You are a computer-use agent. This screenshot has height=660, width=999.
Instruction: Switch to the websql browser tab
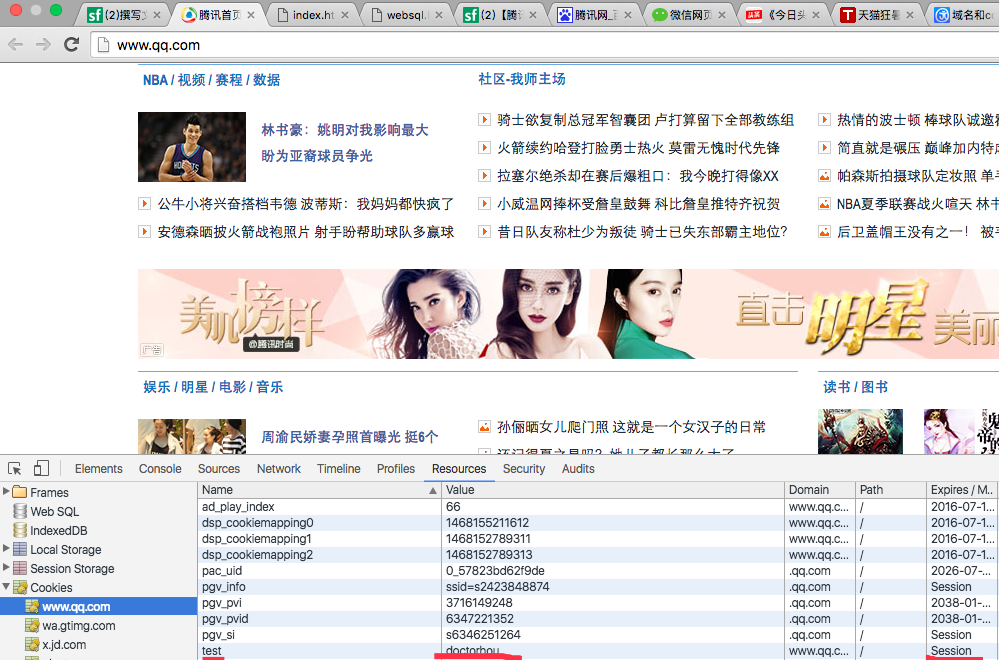point(406,15)
